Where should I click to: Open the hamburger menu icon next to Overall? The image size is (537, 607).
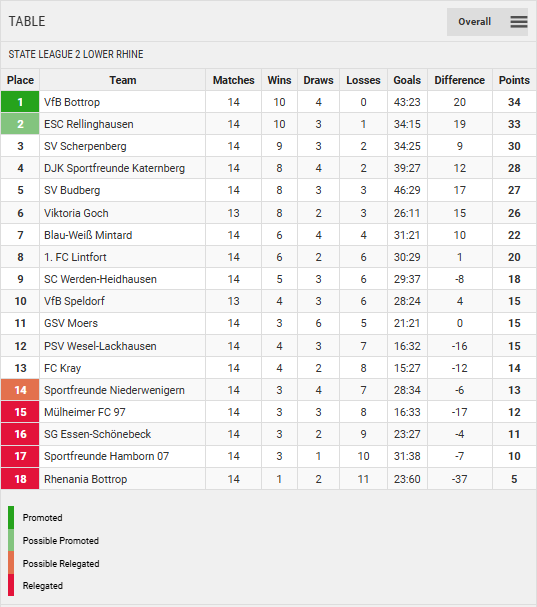(519, 22)
